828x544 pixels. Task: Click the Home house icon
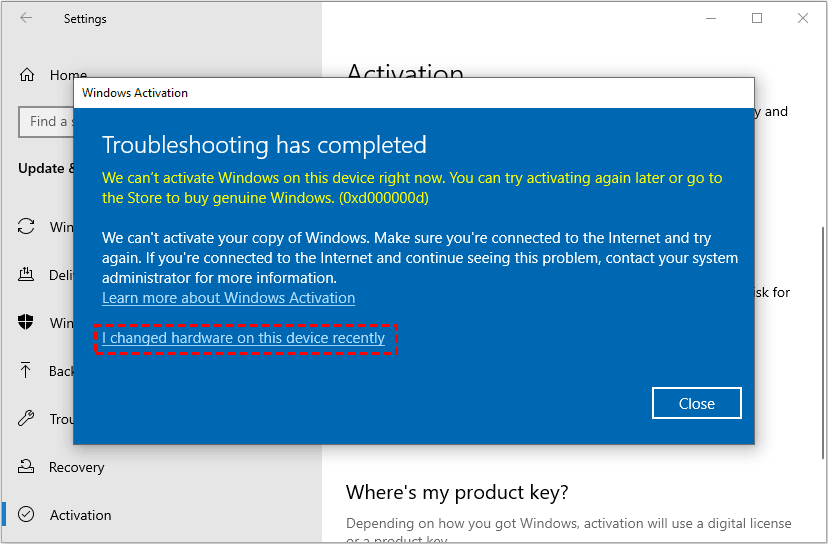(x=27, y=75)
